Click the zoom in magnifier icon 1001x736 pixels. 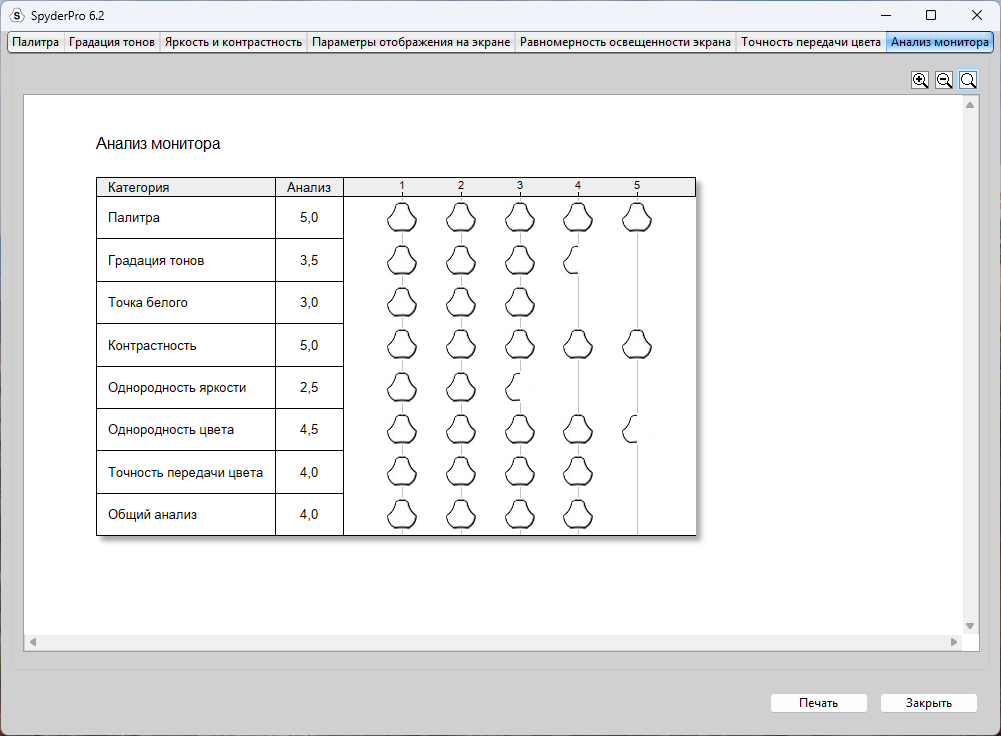[x=920, y=80]
